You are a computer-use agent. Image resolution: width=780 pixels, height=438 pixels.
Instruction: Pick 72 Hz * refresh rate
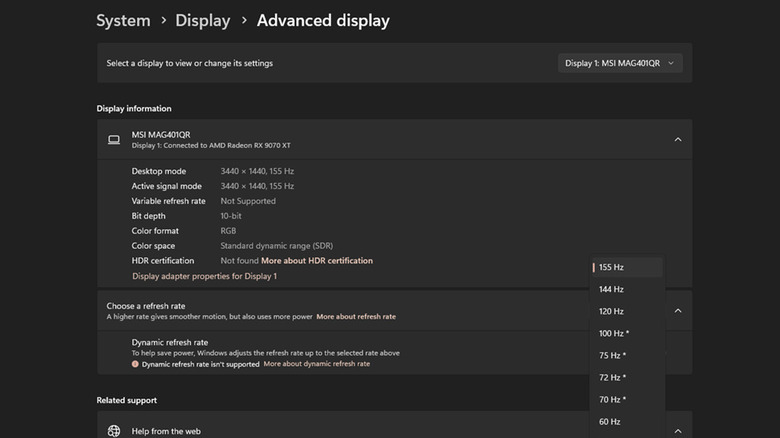[627, 377]
